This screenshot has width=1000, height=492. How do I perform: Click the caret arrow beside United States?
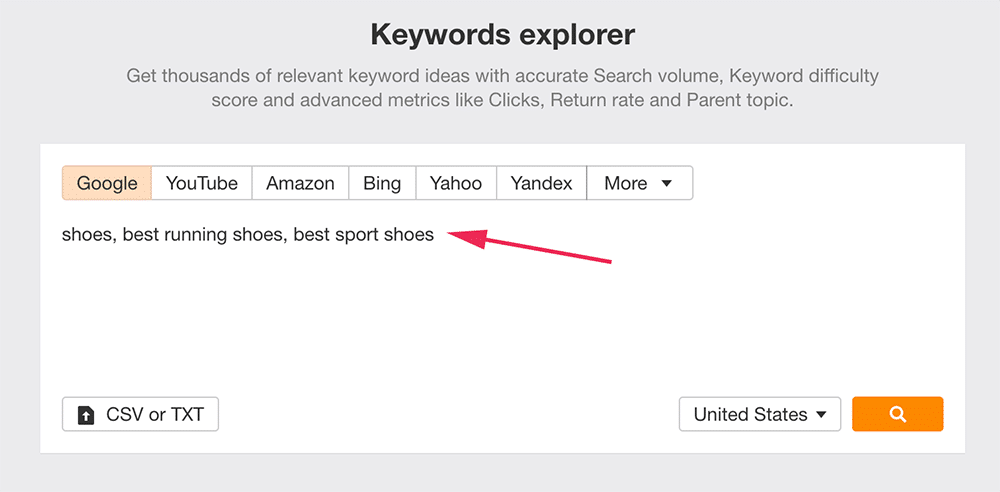[821, 415]
